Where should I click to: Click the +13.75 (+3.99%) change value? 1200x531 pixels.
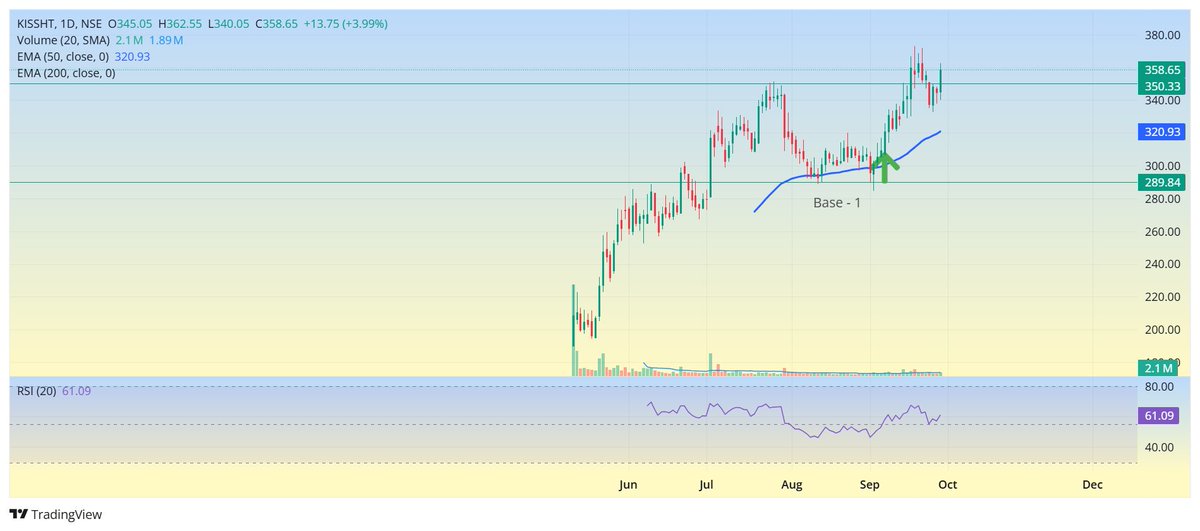(347, 23)
